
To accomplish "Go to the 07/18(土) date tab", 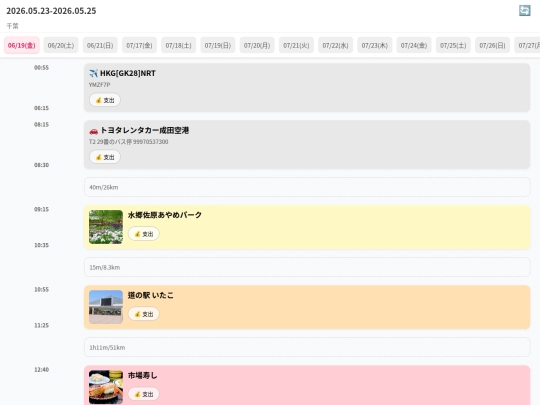I will click(x=179, y=45).
